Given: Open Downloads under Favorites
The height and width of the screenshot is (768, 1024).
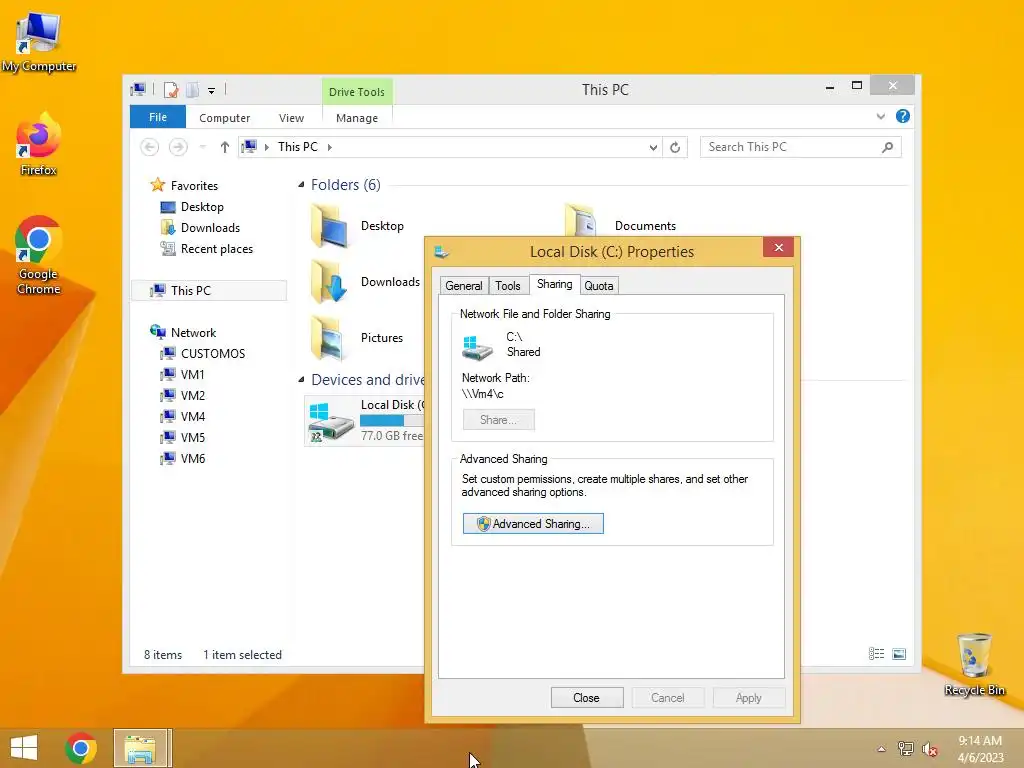Looking at the screenshot, I should 210,228.
